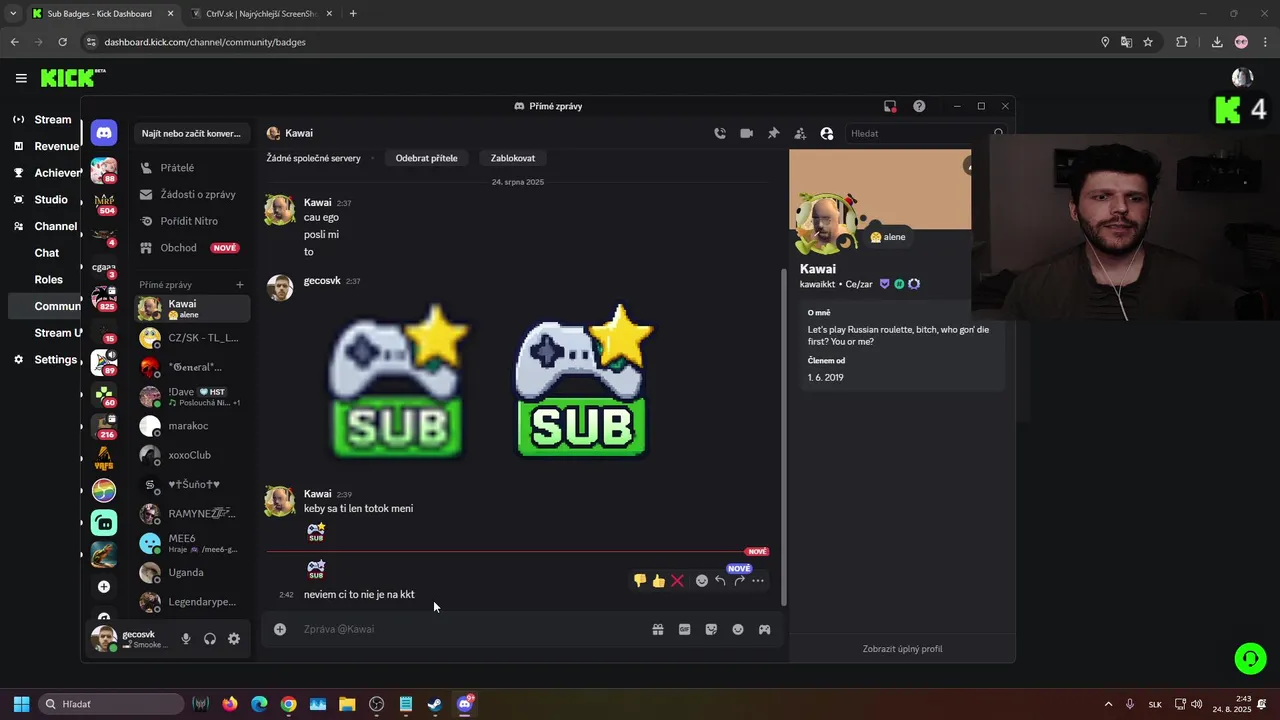Open Firefox from the taskbar
1280x720 pixels.
click(x=230, y=704)
